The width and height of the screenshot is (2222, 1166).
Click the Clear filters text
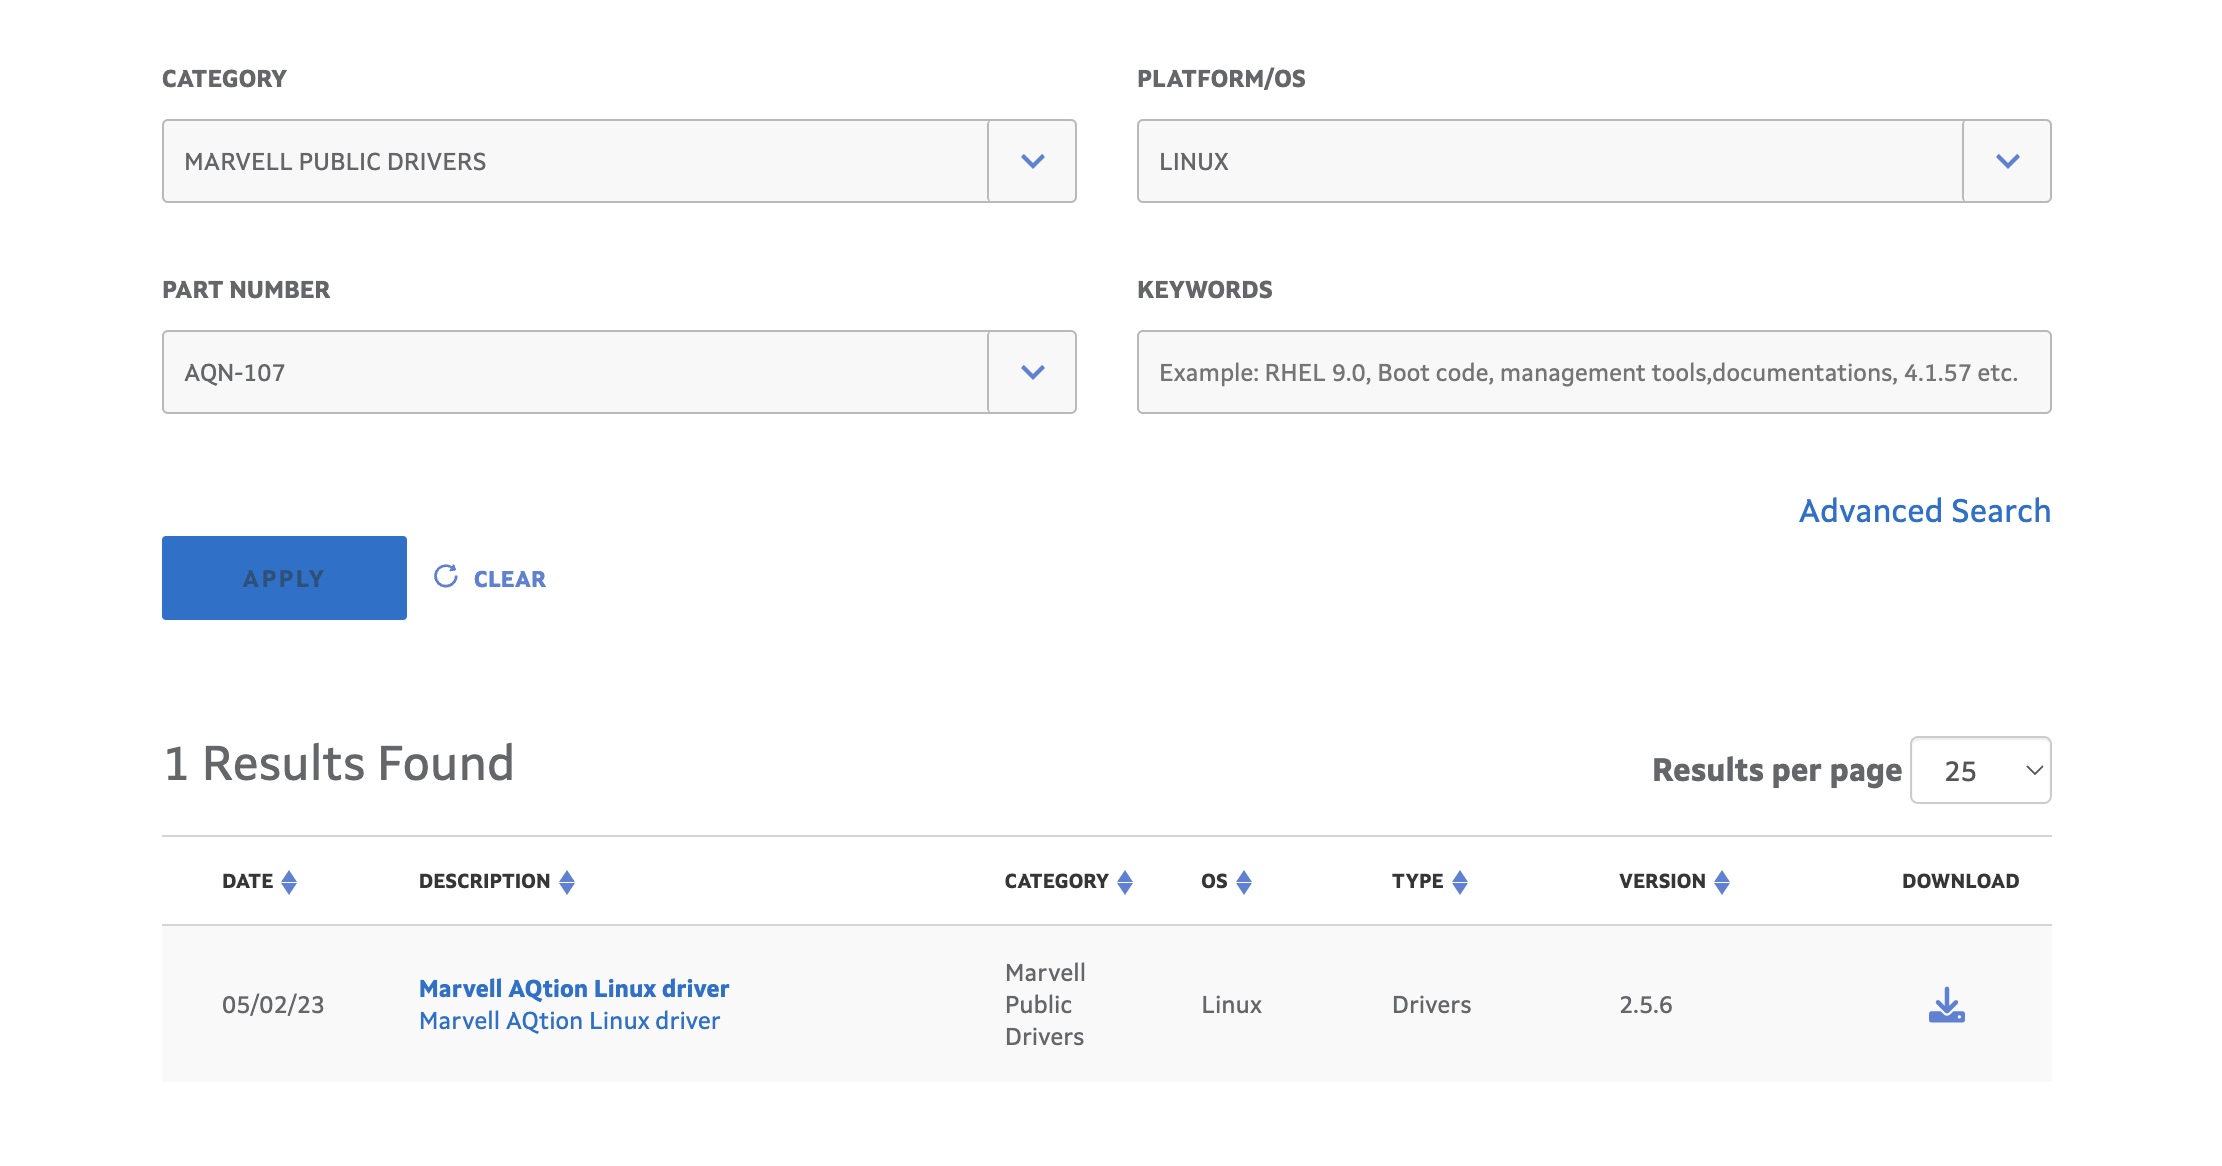(x=509, y=579)
